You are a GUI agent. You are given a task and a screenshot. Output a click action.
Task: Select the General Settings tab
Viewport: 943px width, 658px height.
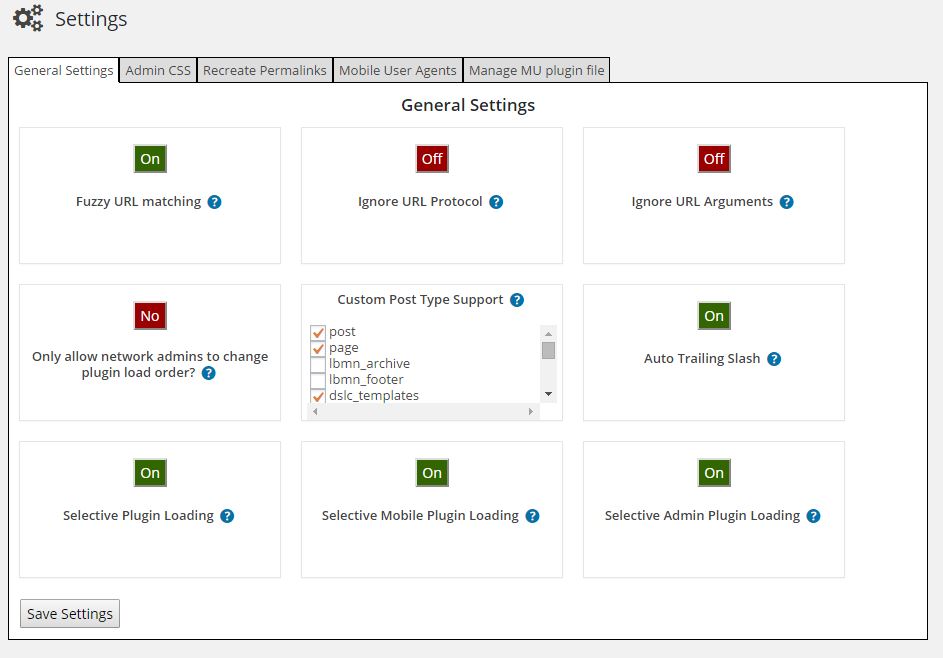[x=64, y=70]
